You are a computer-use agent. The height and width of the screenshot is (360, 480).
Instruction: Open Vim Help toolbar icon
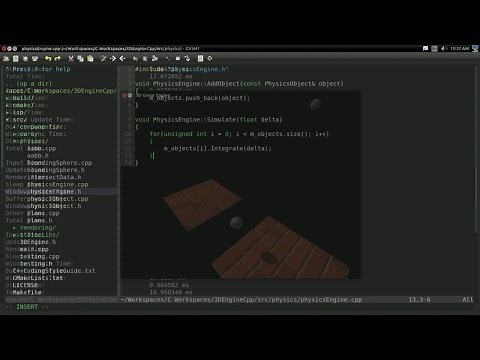(x=200, y=59)
